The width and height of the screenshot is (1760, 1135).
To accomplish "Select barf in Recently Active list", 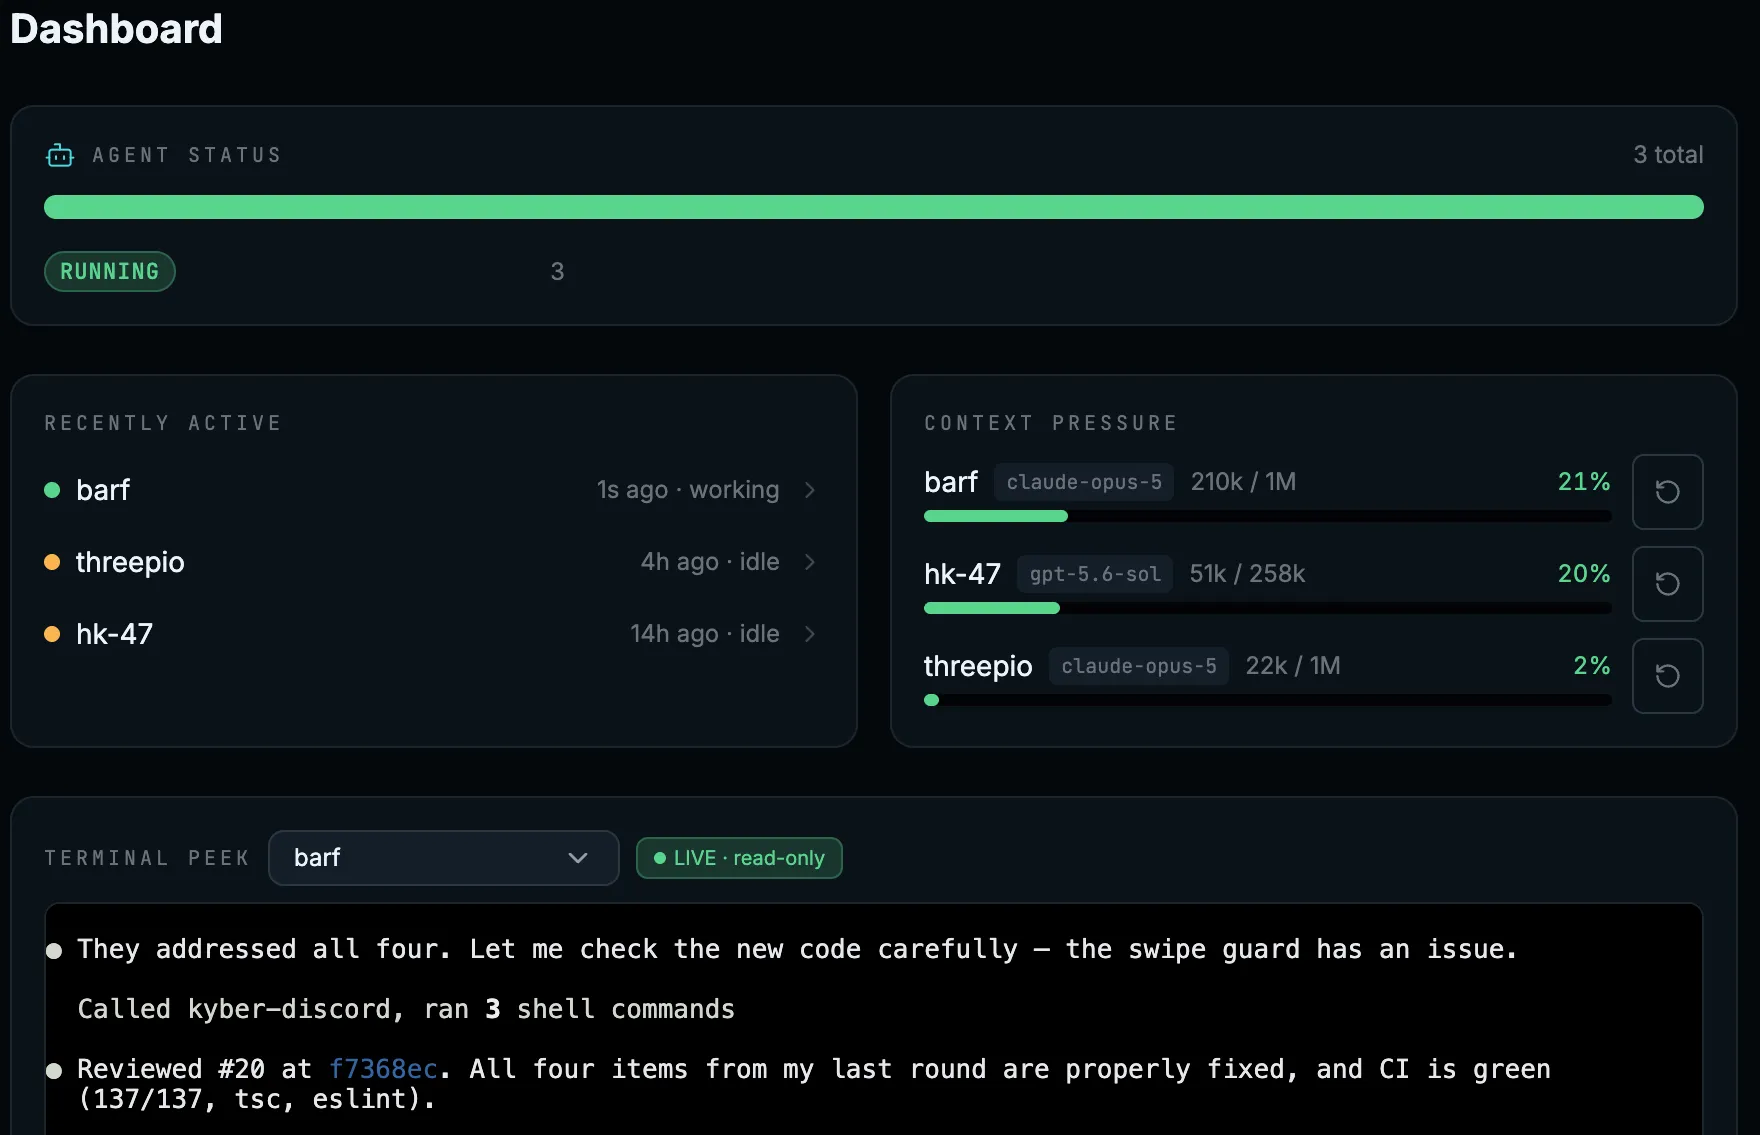I will click(x=433, y=490).
